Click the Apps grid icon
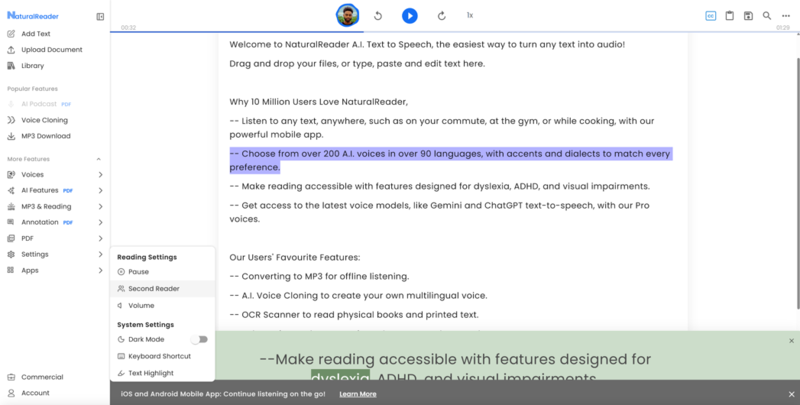800x405 pixels. (x=11, y=270)
